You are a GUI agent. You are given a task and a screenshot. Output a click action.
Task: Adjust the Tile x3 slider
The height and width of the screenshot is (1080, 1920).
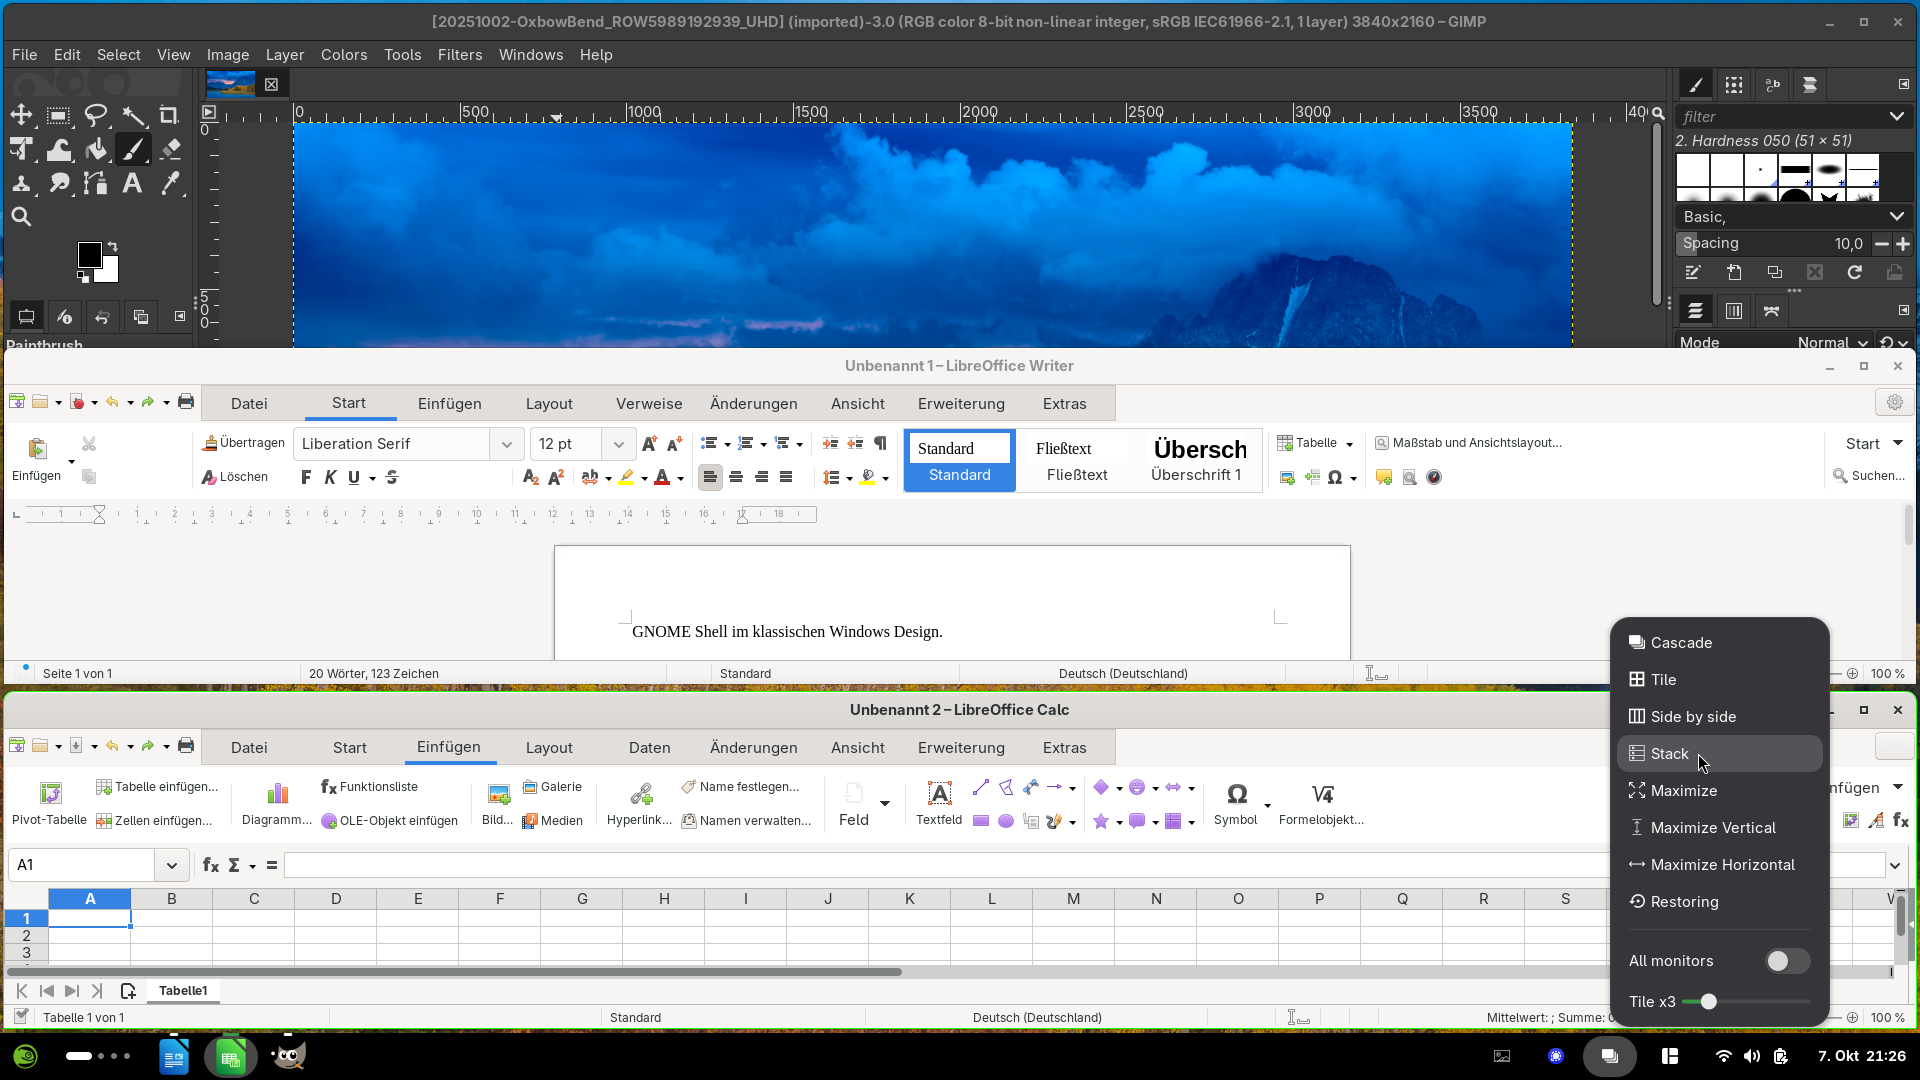(x=1708, y=1002)
